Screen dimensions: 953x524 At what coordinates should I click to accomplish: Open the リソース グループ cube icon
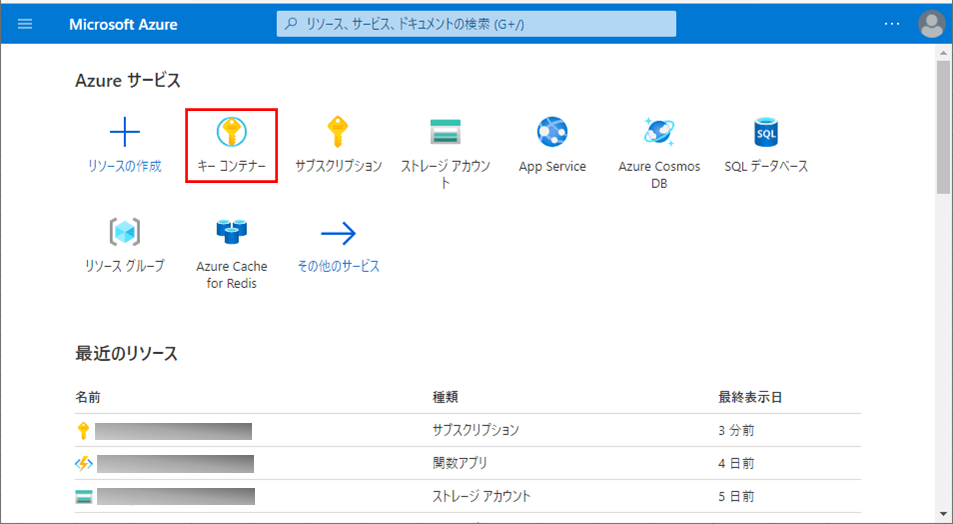click(125, 232)
